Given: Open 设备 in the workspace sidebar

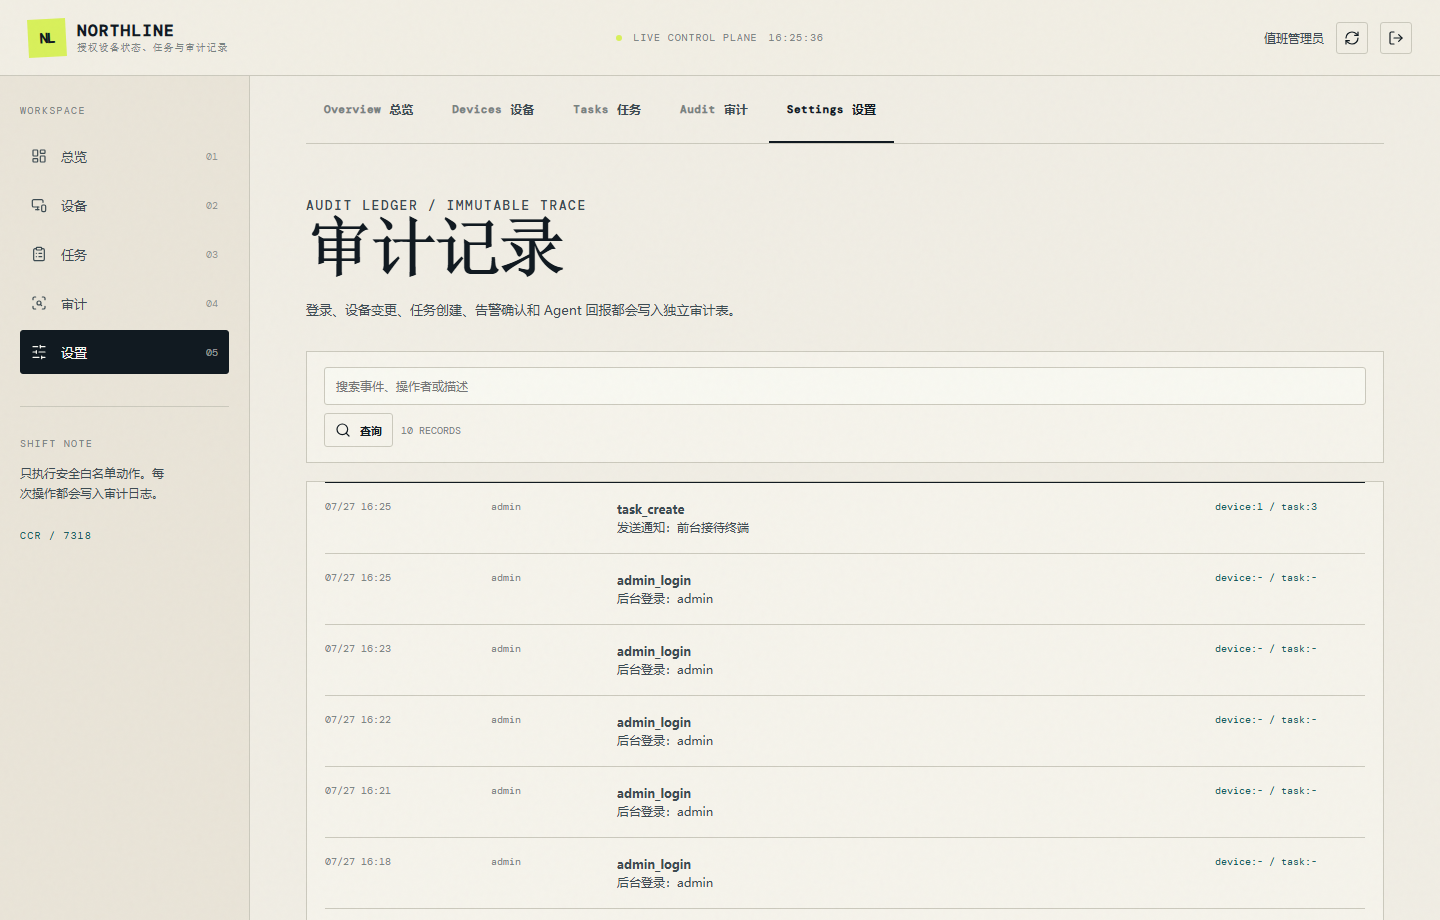Looking at the screenshot, I should point(124,205).
